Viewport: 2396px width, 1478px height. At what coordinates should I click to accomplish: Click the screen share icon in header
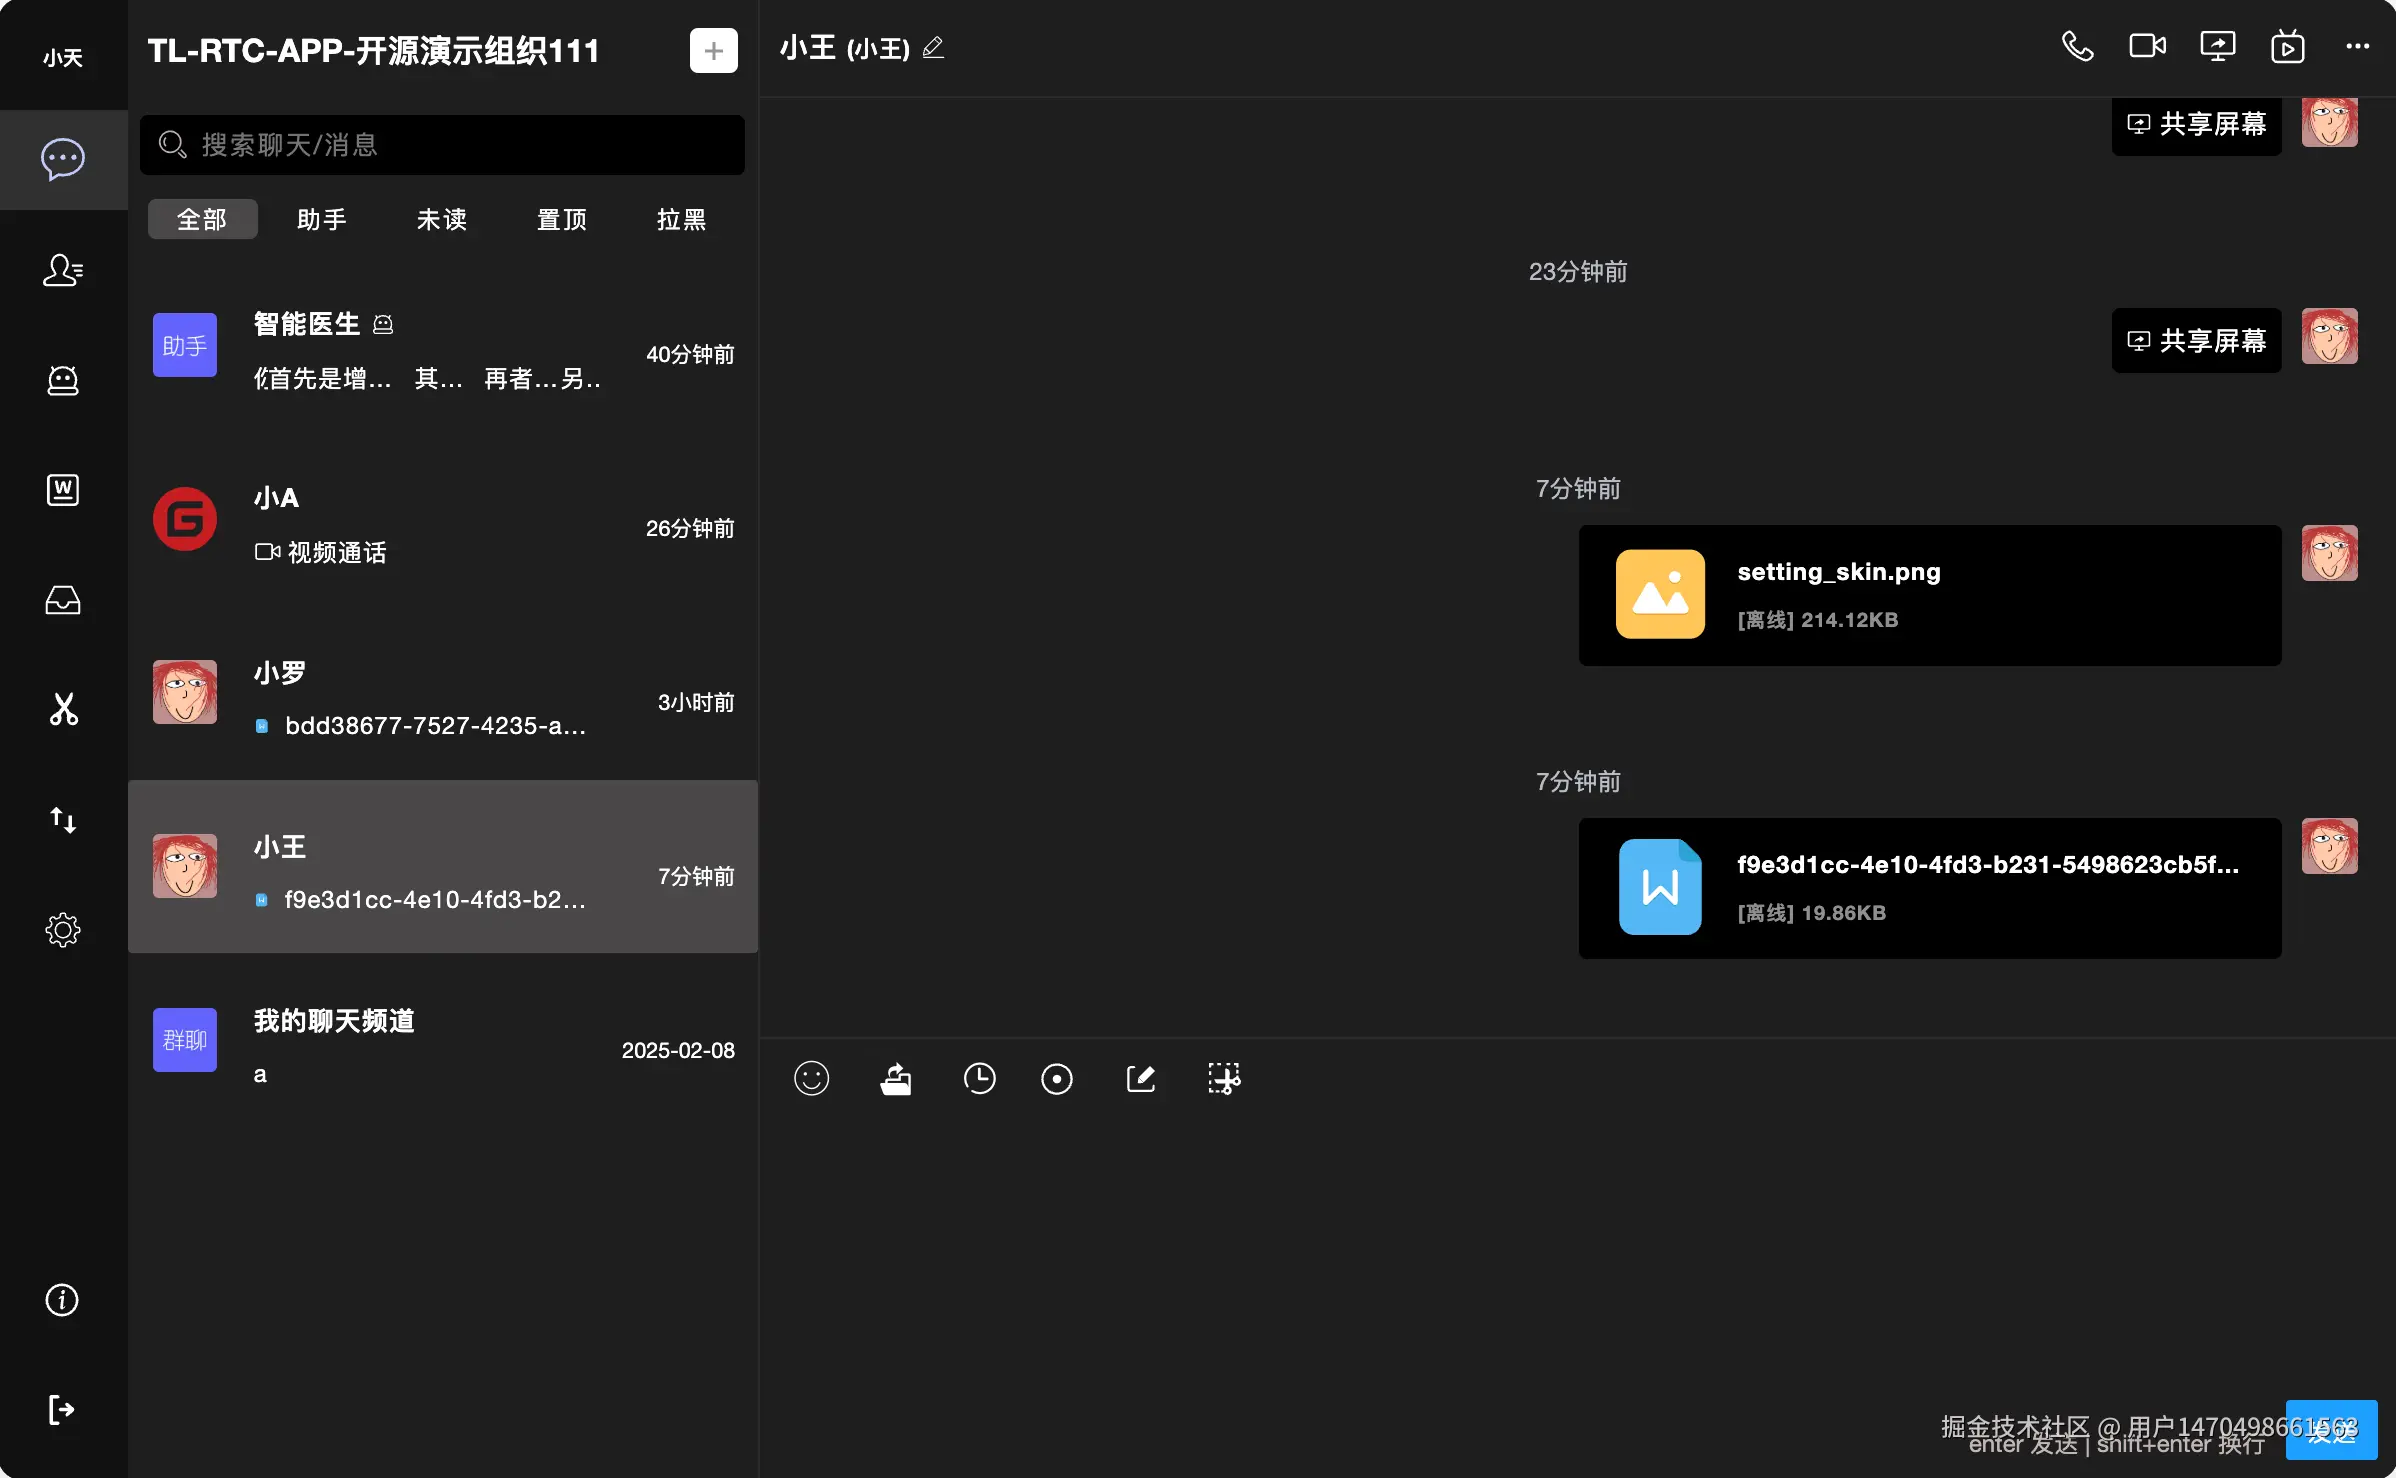point(2217,47)
